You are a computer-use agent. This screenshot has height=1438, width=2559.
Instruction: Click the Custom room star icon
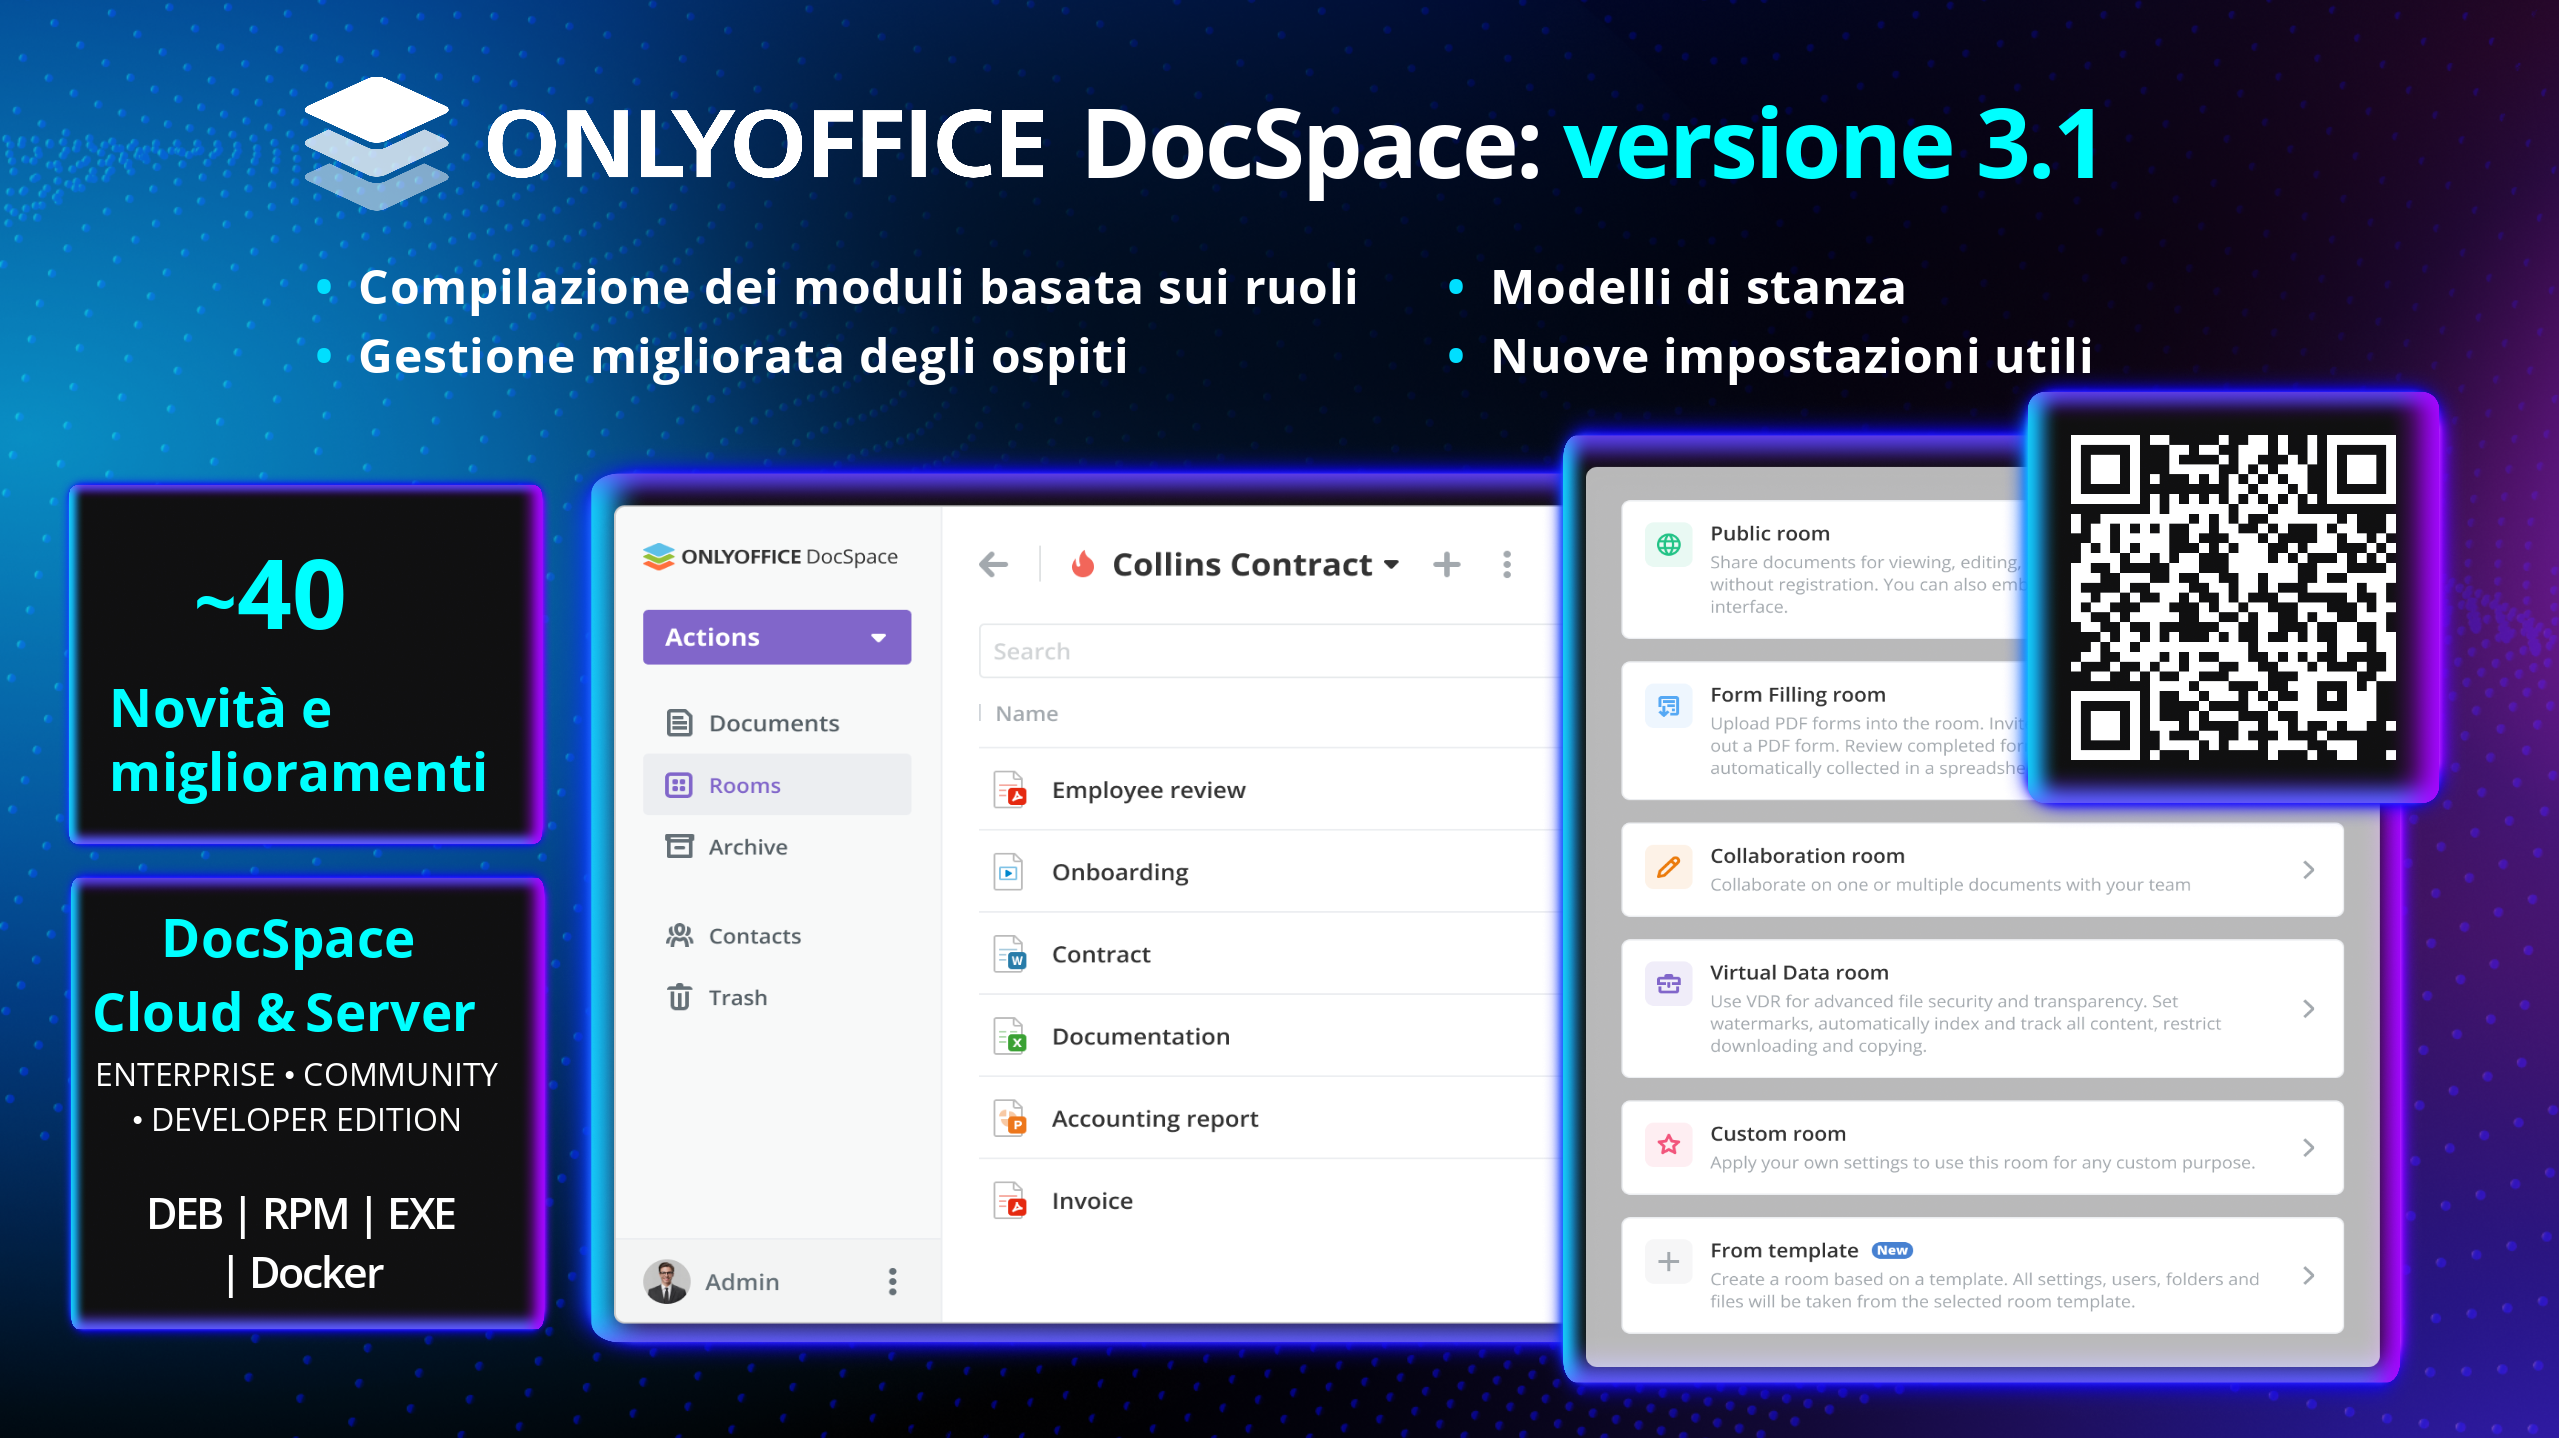(x=1668, y=1145)
